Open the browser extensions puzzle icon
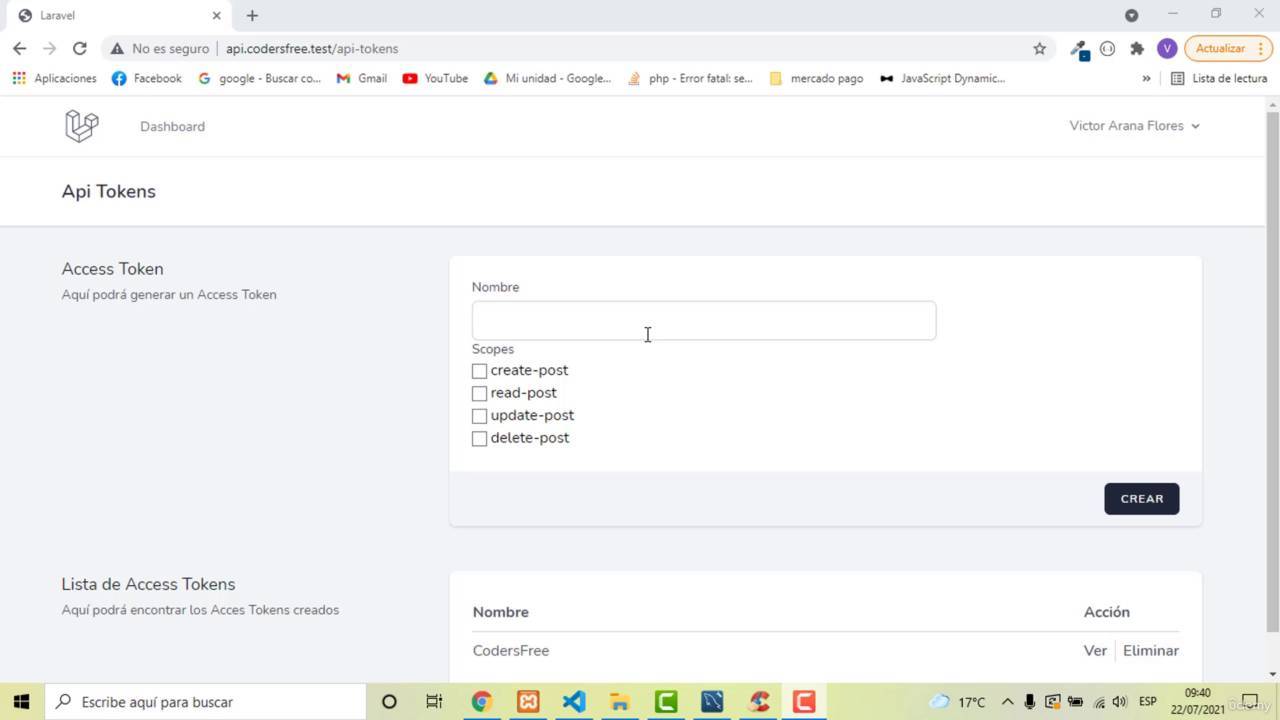This screenshot has height=720, width=1280. (x=1137, y=48)
